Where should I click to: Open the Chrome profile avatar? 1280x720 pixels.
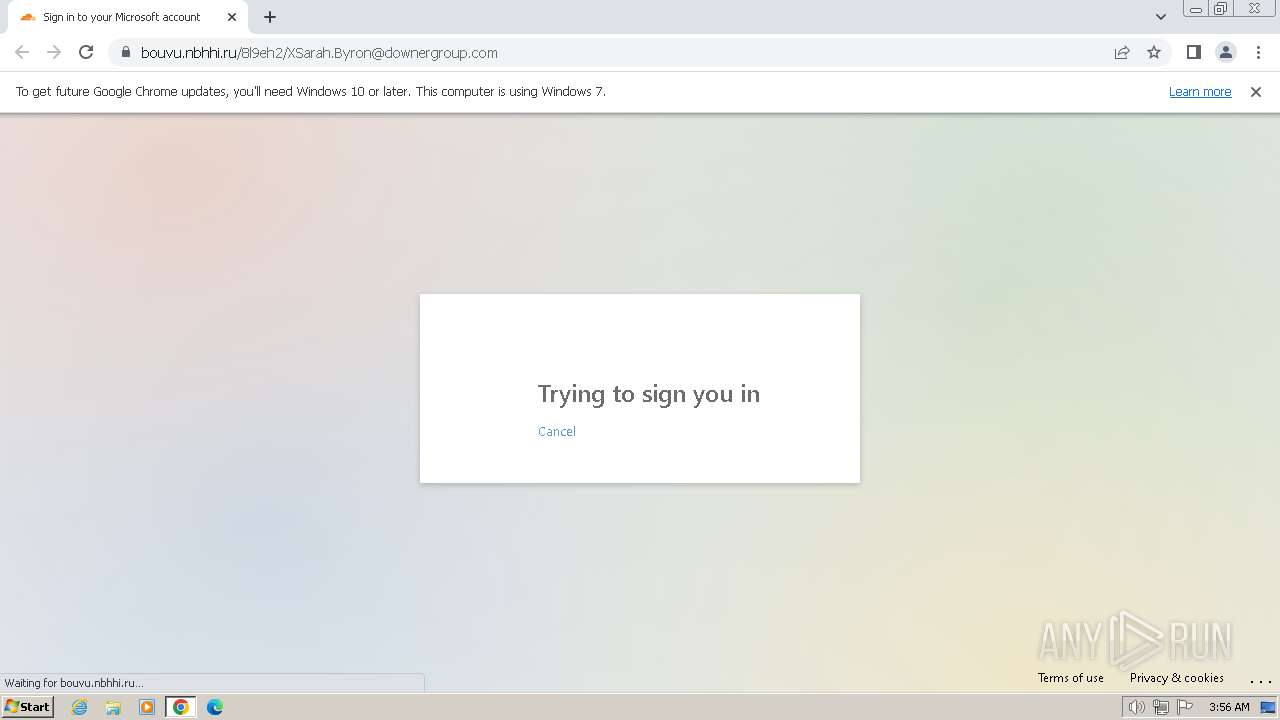pos(1226,53)
